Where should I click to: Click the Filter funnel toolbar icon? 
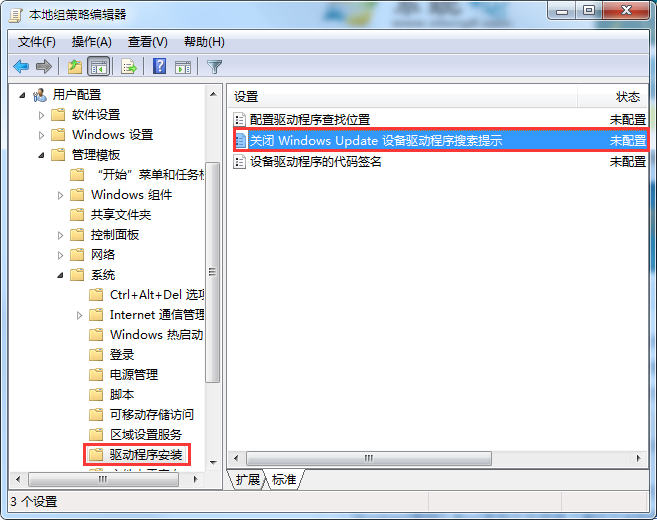click(x=214, y=67)
